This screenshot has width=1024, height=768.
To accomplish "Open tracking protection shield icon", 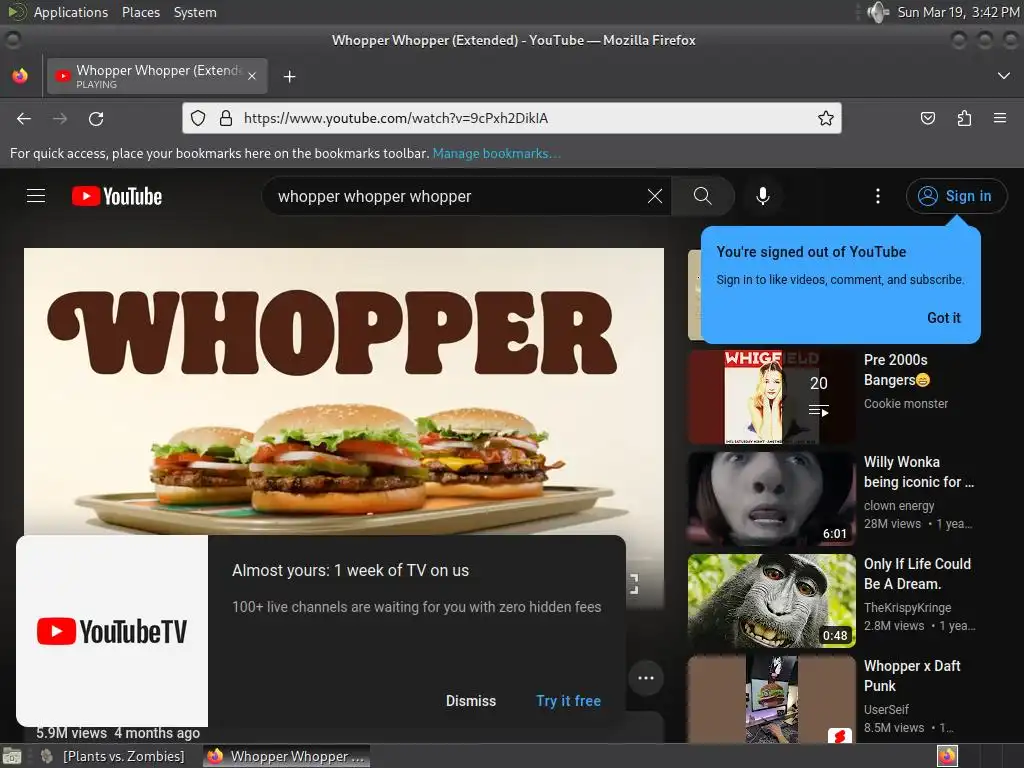I will point(198,118).
